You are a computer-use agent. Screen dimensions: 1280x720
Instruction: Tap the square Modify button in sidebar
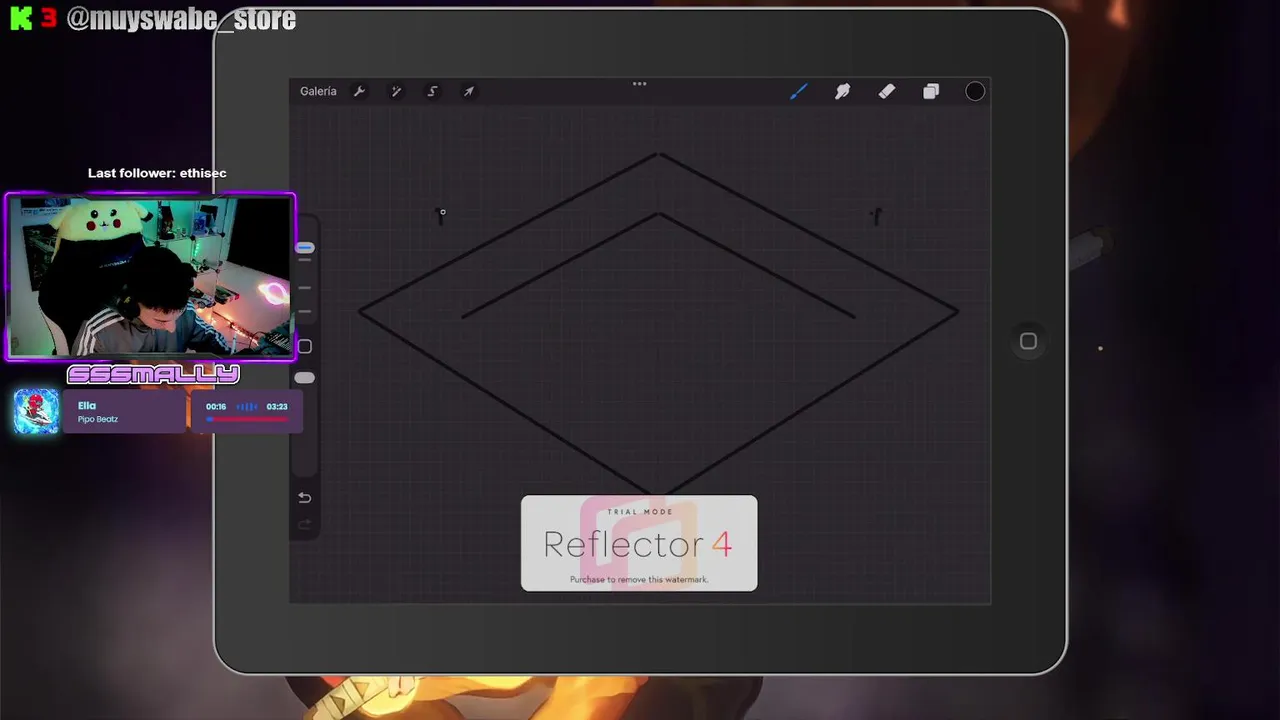(305, 346)
